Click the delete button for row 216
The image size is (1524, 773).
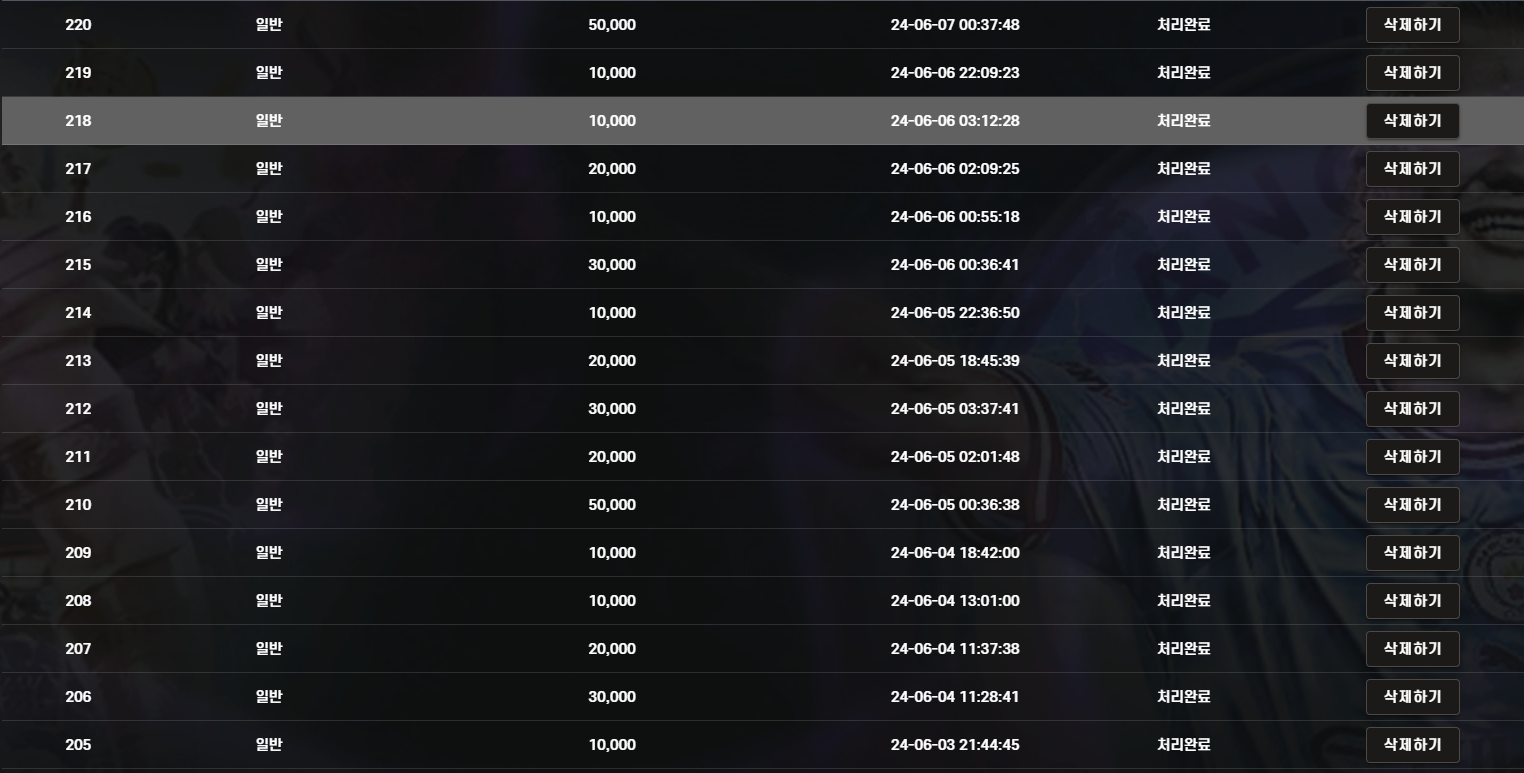1412,217
